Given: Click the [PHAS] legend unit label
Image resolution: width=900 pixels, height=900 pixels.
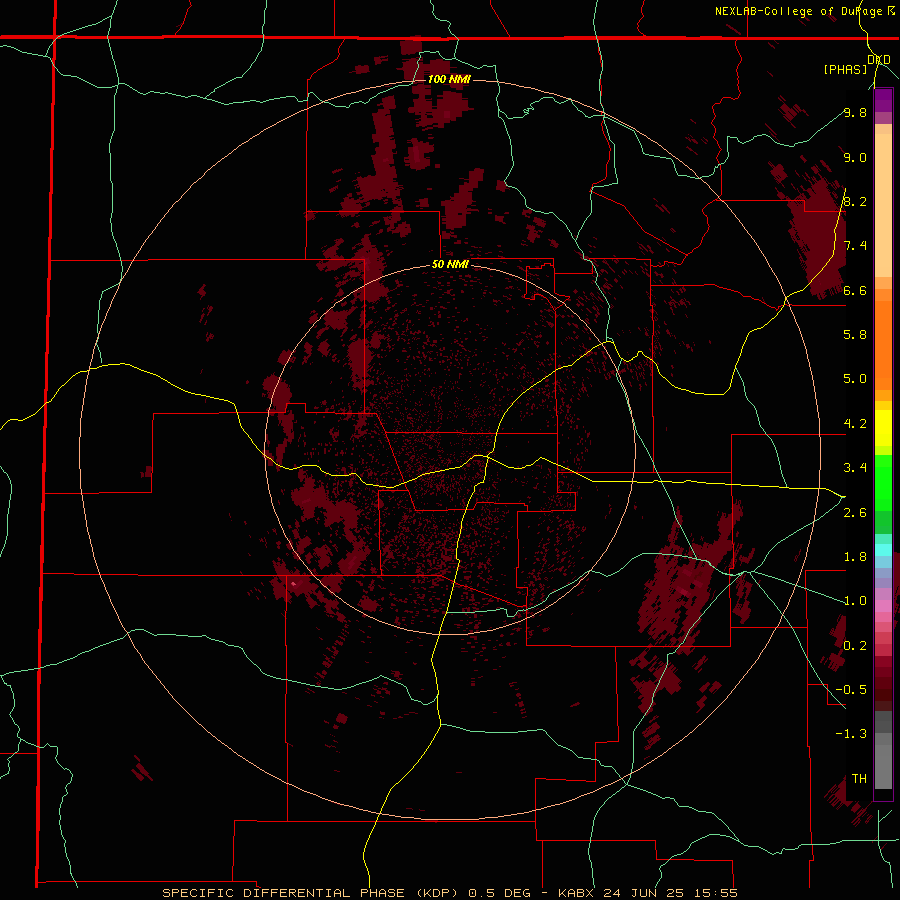Looking at the screenshot, I should click(x=845, y=69).
